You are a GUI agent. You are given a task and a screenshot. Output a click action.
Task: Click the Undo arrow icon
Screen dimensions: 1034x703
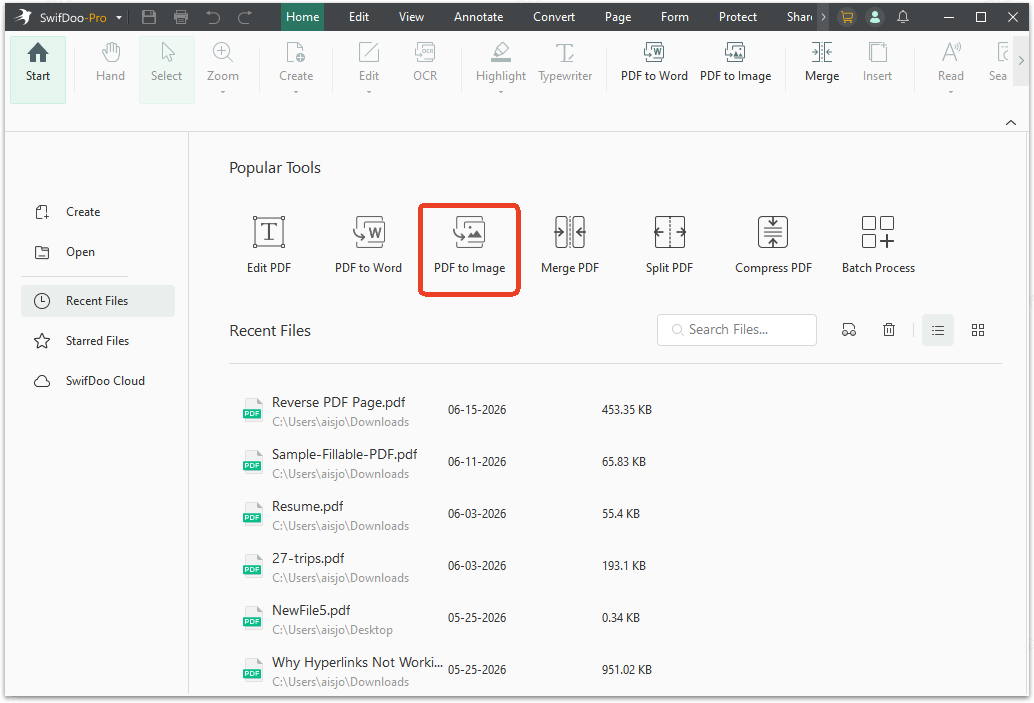pyautogui.click(x=213, y=17)
